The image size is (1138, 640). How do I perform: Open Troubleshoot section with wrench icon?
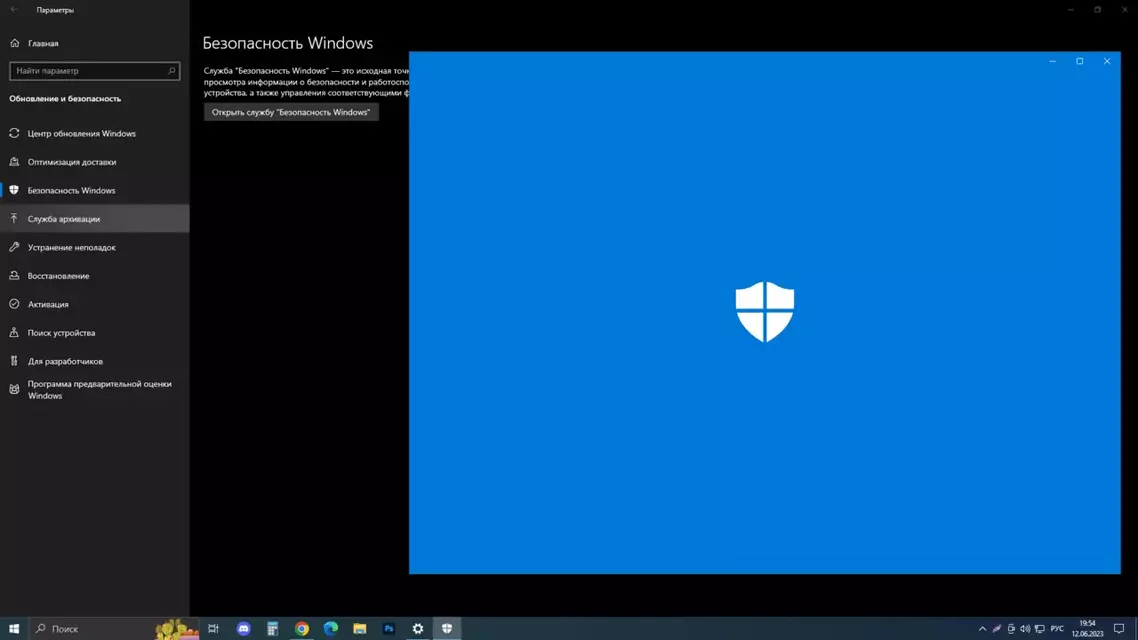coord(71,247)
